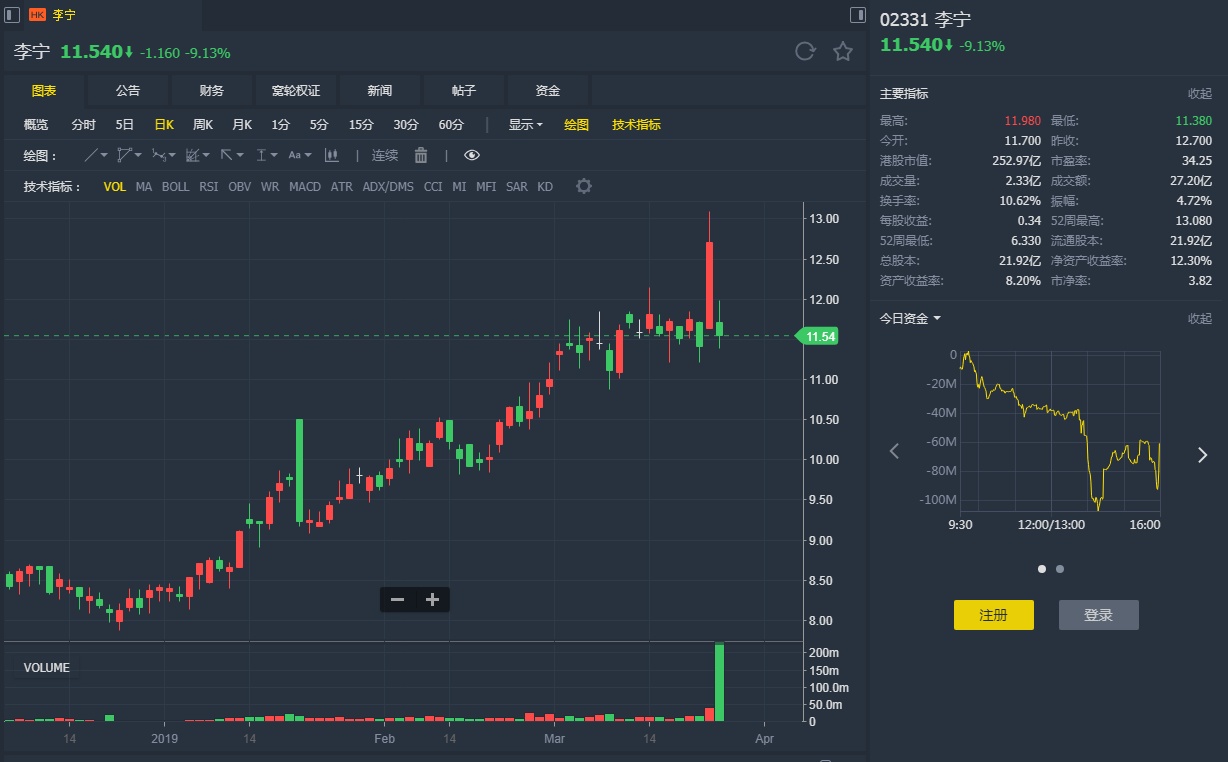Click the yellow 注册 button
Image resolution: width=1228 pixels, height=762 pixels.
tap(993, 615)
